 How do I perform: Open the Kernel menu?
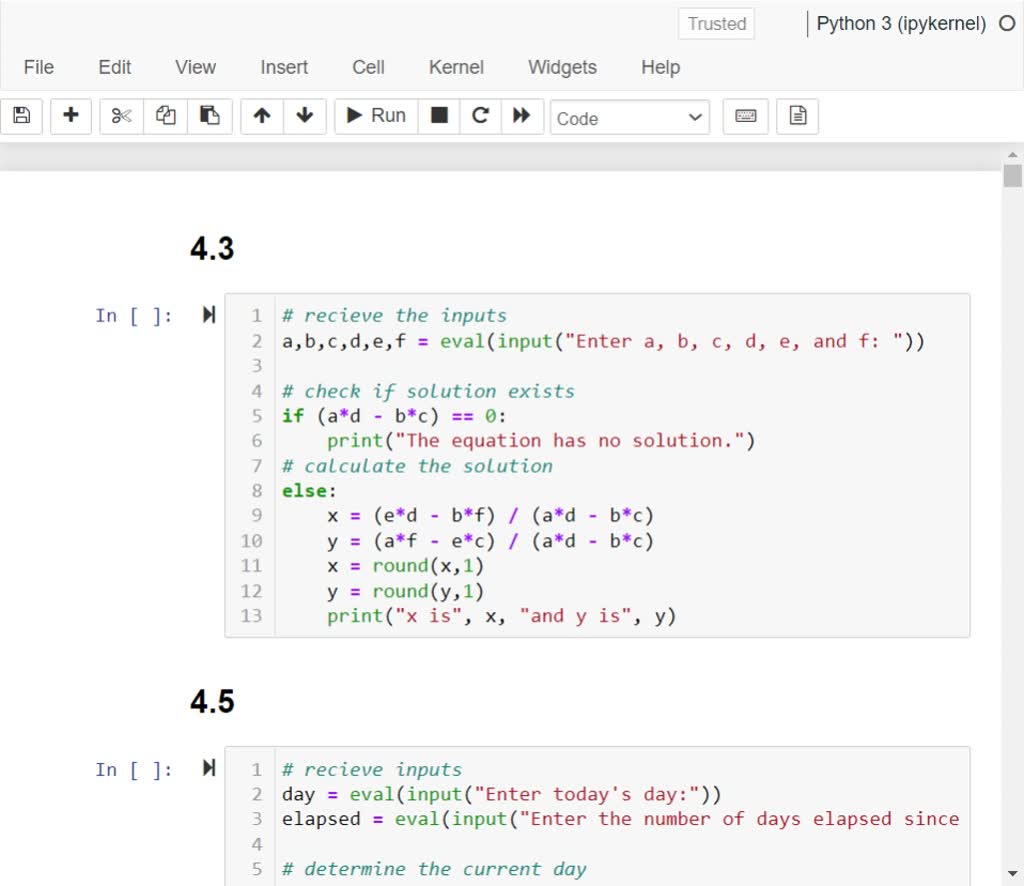(x=456, y=67)
